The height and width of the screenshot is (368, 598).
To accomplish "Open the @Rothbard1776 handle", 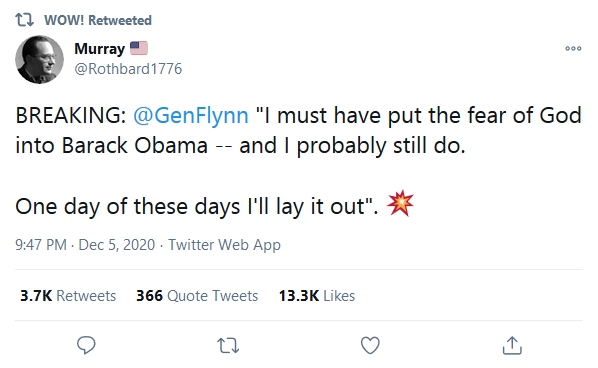I will click(x=128, y=69).
